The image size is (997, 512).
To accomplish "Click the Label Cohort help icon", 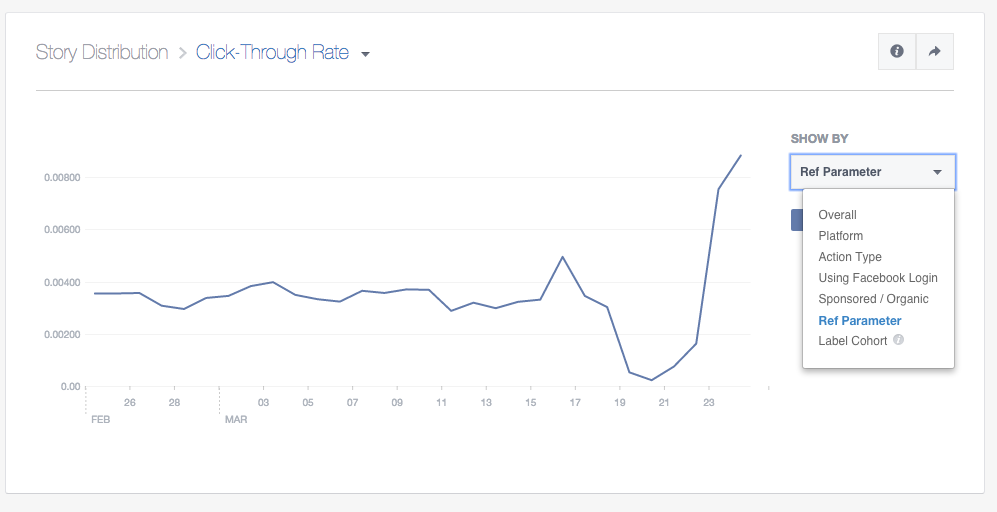I will (898, 341).
